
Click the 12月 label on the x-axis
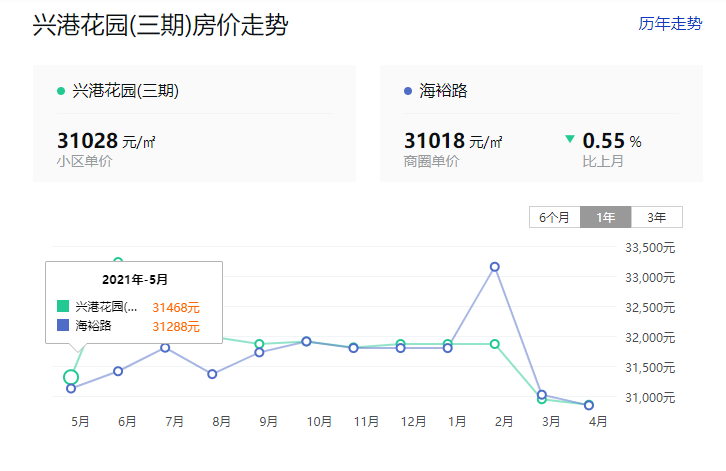(x=413, y=421)
